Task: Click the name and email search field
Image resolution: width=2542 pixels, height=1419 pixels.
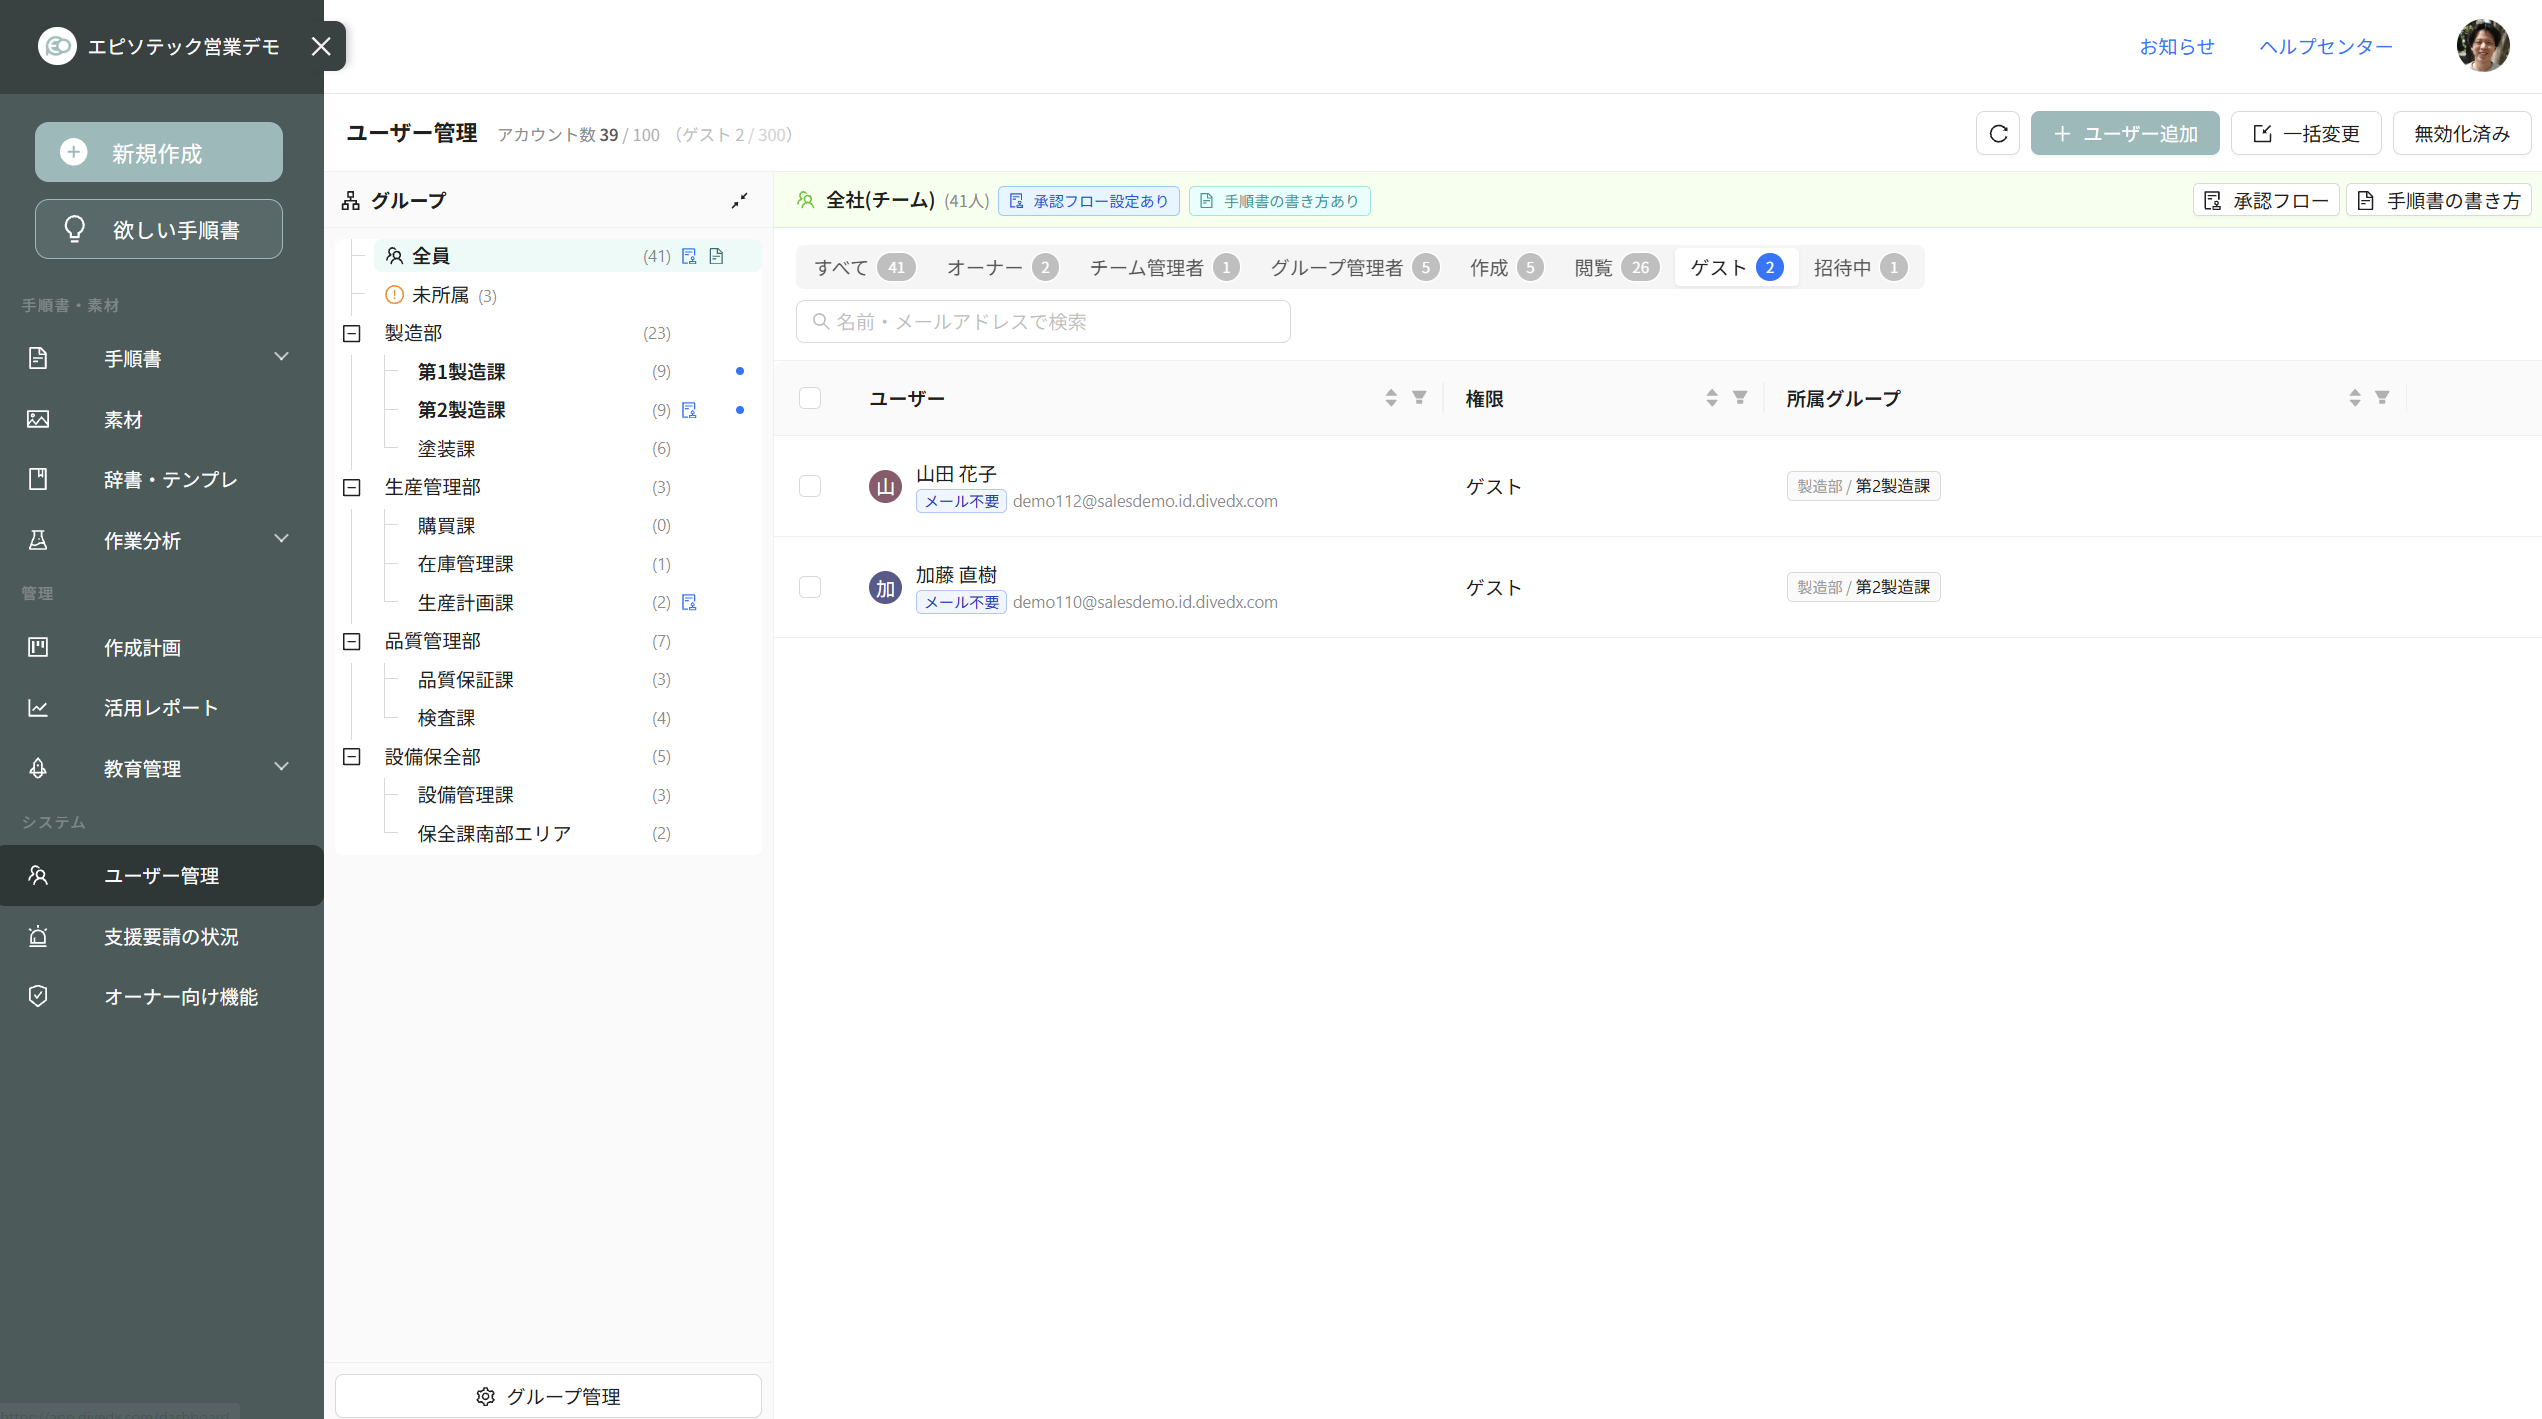Action: [x=1043, y=322]
